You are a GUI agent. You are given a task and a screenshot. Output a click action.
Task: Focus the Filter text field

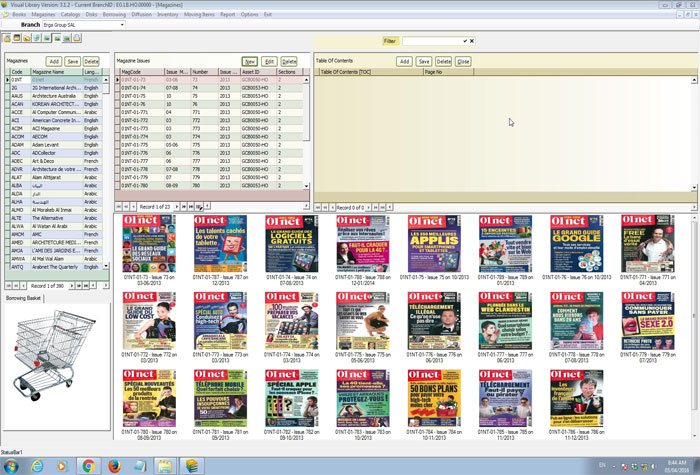(431, 41)
